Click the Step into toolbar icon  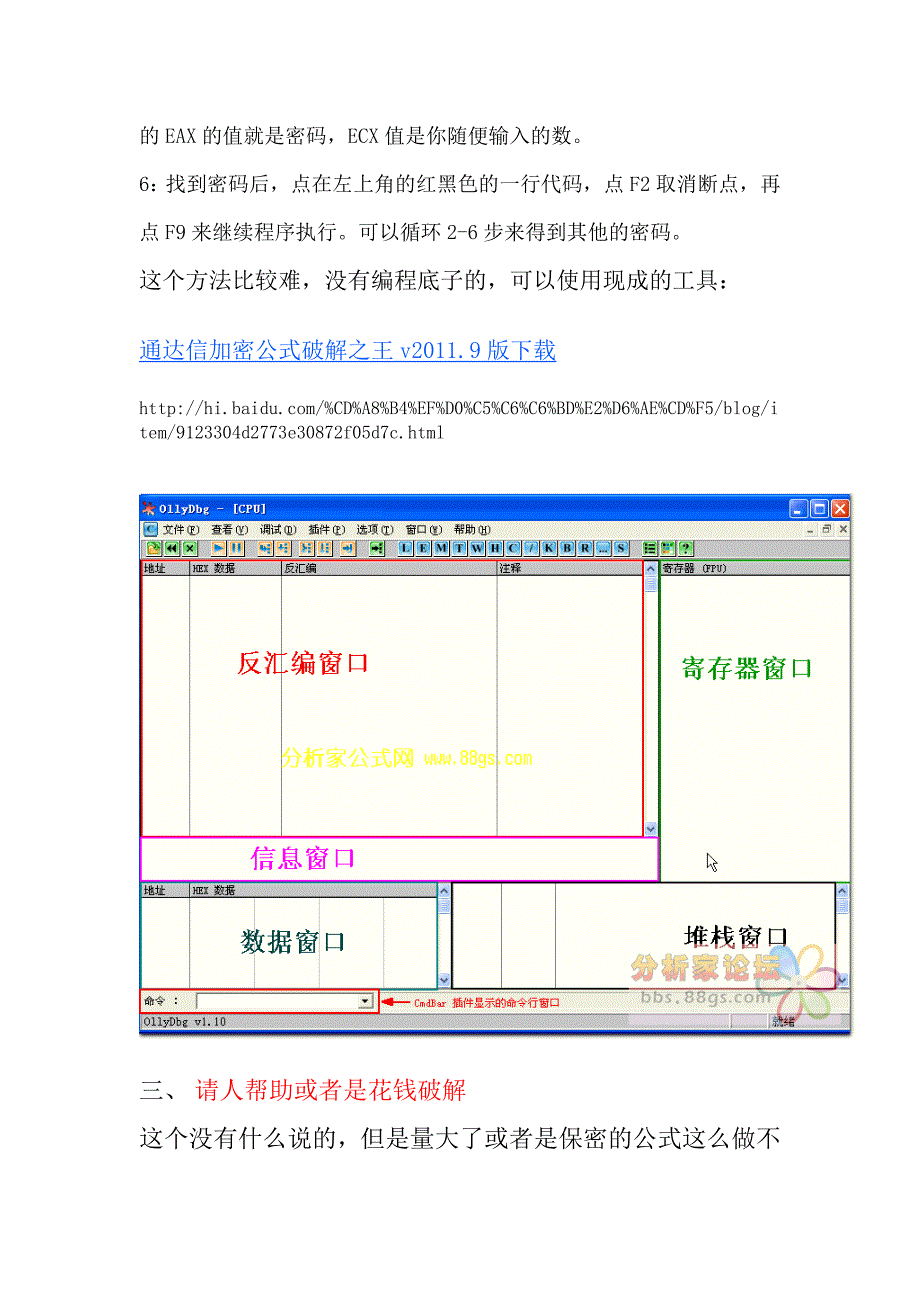(x=265, y=548)
